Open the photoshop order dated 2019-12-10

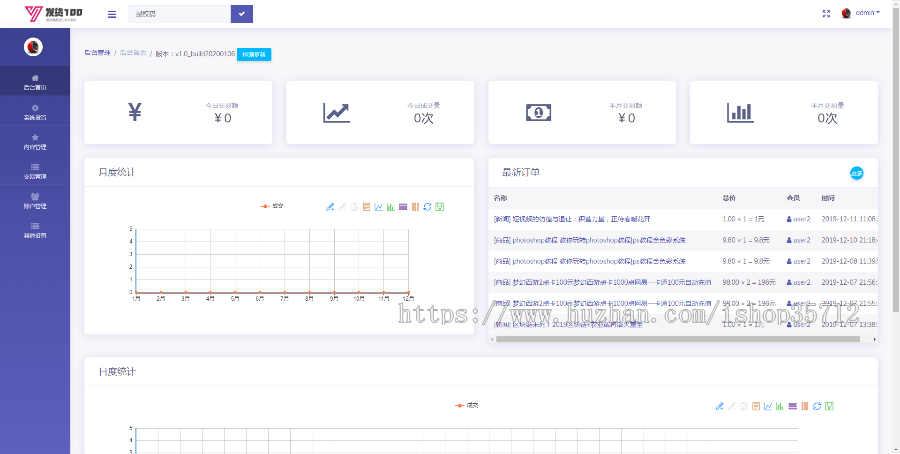coord(589,240)
